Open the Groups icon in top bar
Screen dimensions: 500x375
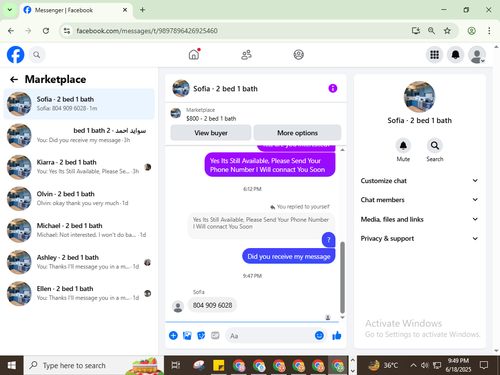(x=299, y=54)
